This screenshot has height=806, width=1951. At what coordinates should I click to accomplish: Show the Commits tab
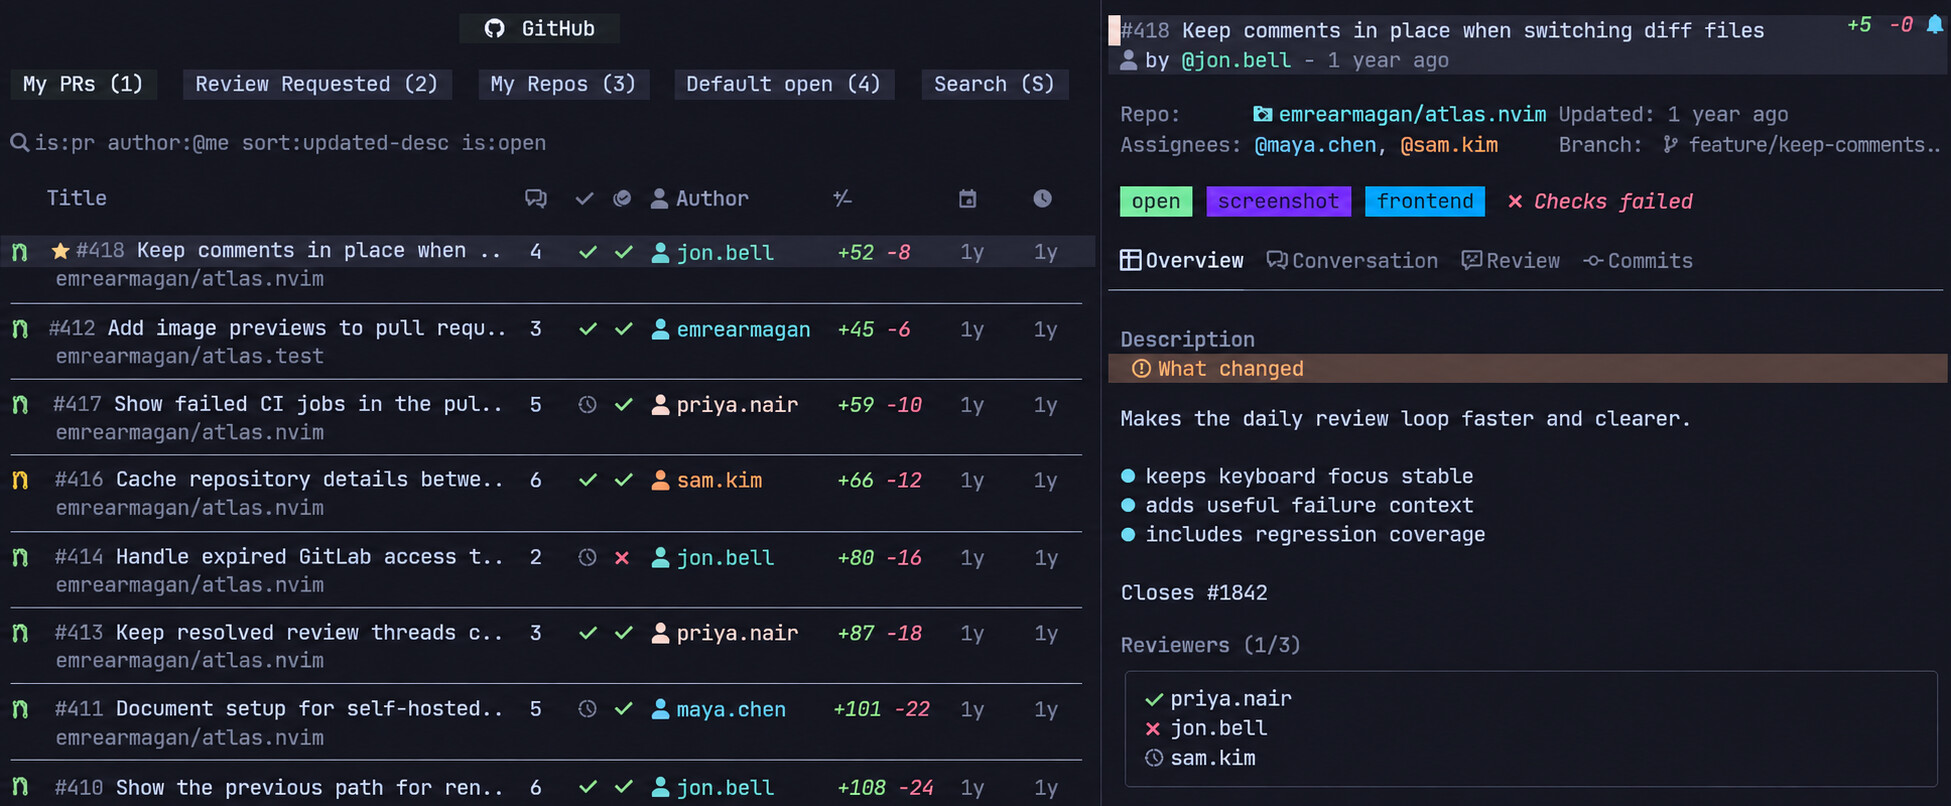pos(1638,261)
